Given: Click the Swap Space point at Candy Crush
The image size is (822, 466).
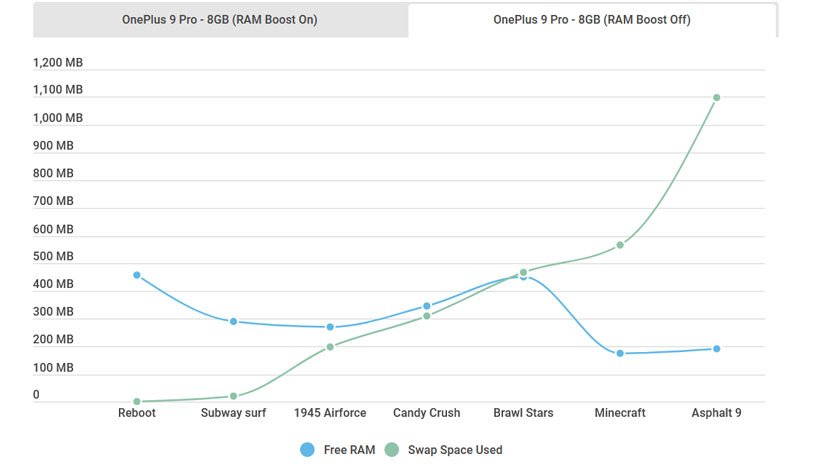Looking at the screenshot, I should [x=427, y=316].
